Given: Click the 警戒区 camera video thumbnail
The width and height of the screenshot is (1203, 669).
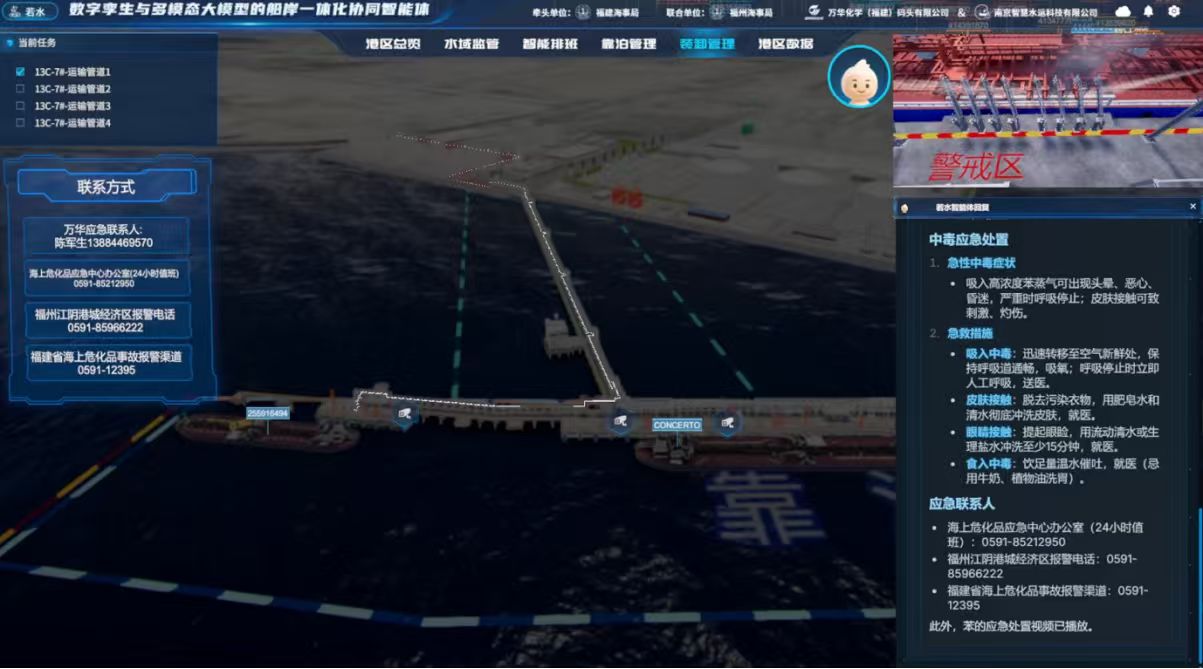Looking at the screenshot, I should [1047, 112].
